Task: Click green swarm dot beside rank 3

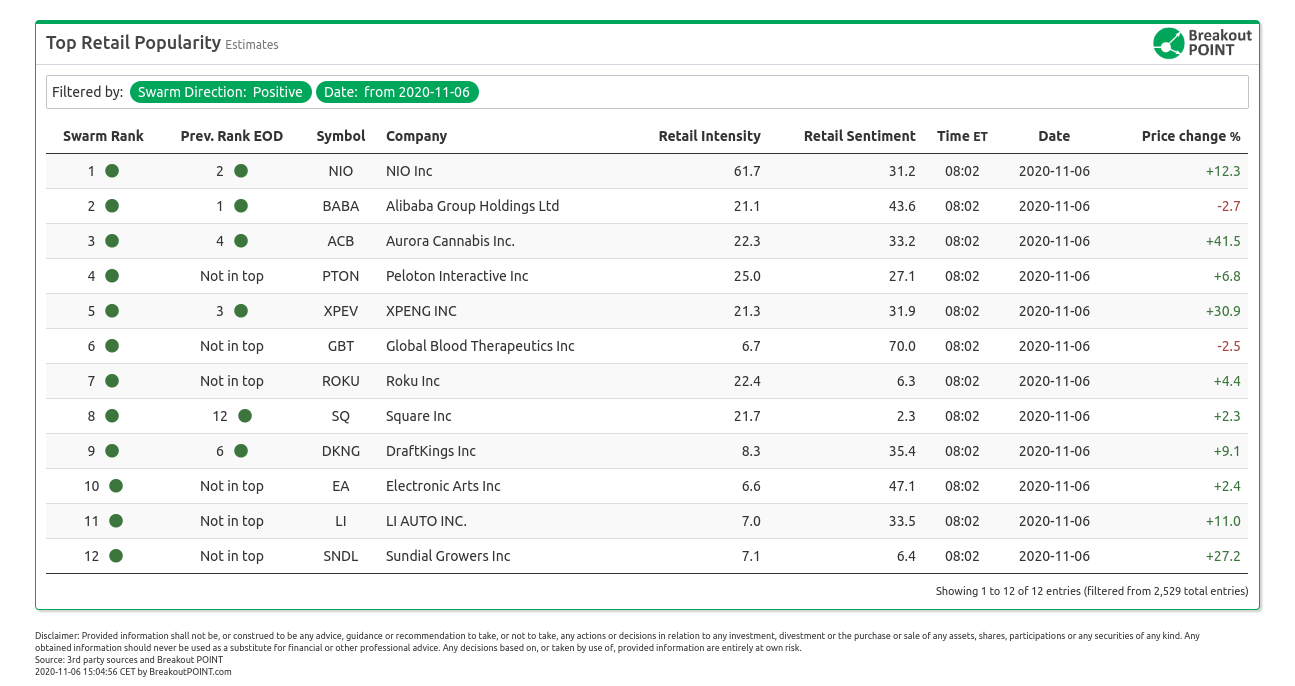Action: [x=112, y=241]
